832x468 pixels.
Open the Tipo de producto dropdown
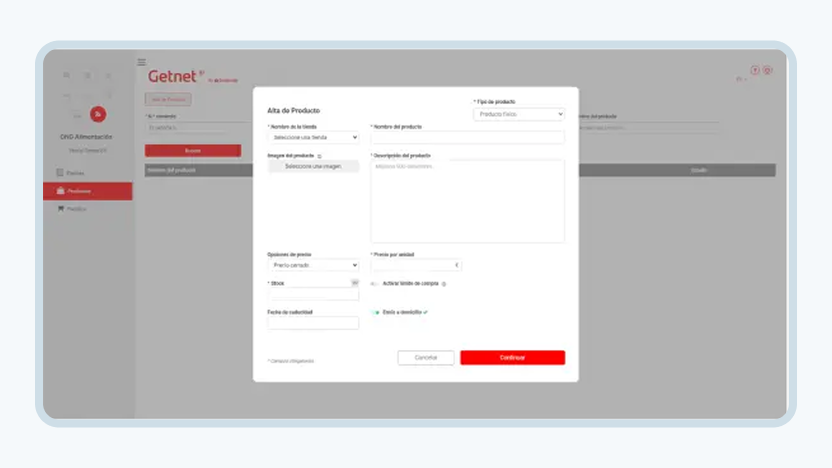pos(519,114)
